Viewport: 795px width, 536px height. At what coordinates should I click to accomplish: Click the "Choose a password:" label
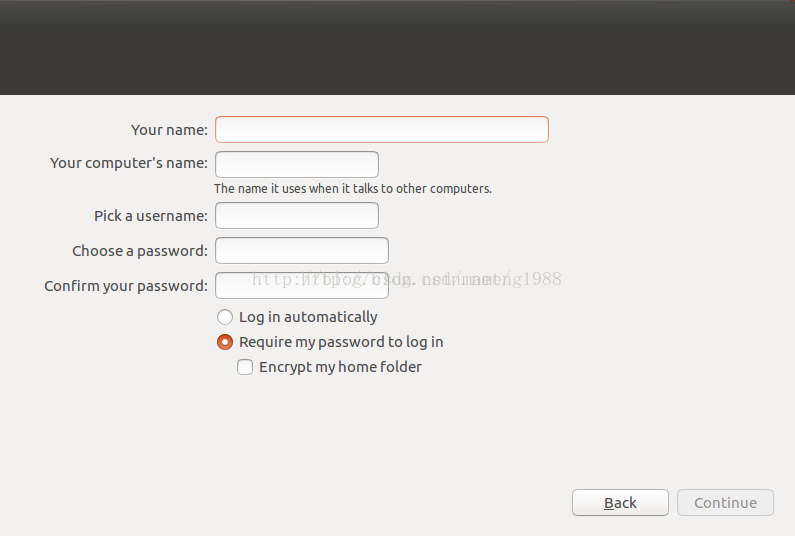pyautogui.click(x=140, y=251)
